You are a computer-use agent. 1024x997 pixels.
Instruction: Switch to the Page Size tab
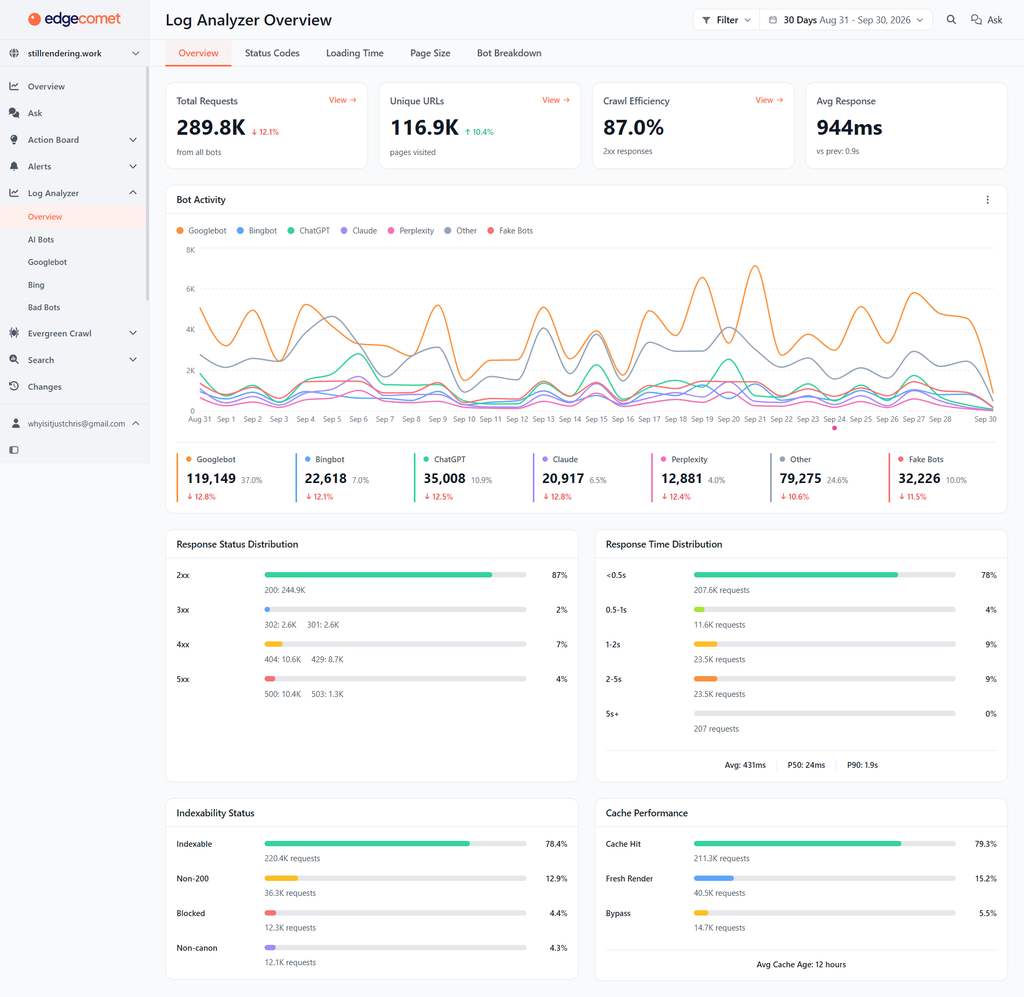(x=430, y=53)
